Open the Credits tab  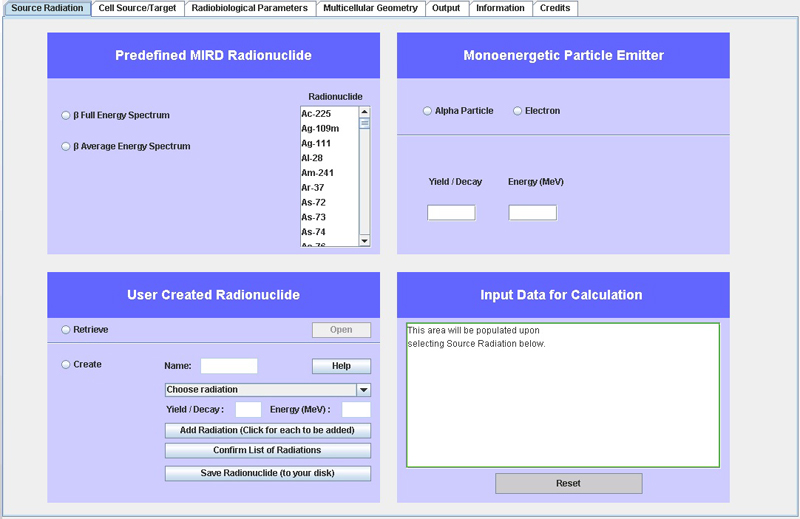pyautogui.click(x=555, y=8)
